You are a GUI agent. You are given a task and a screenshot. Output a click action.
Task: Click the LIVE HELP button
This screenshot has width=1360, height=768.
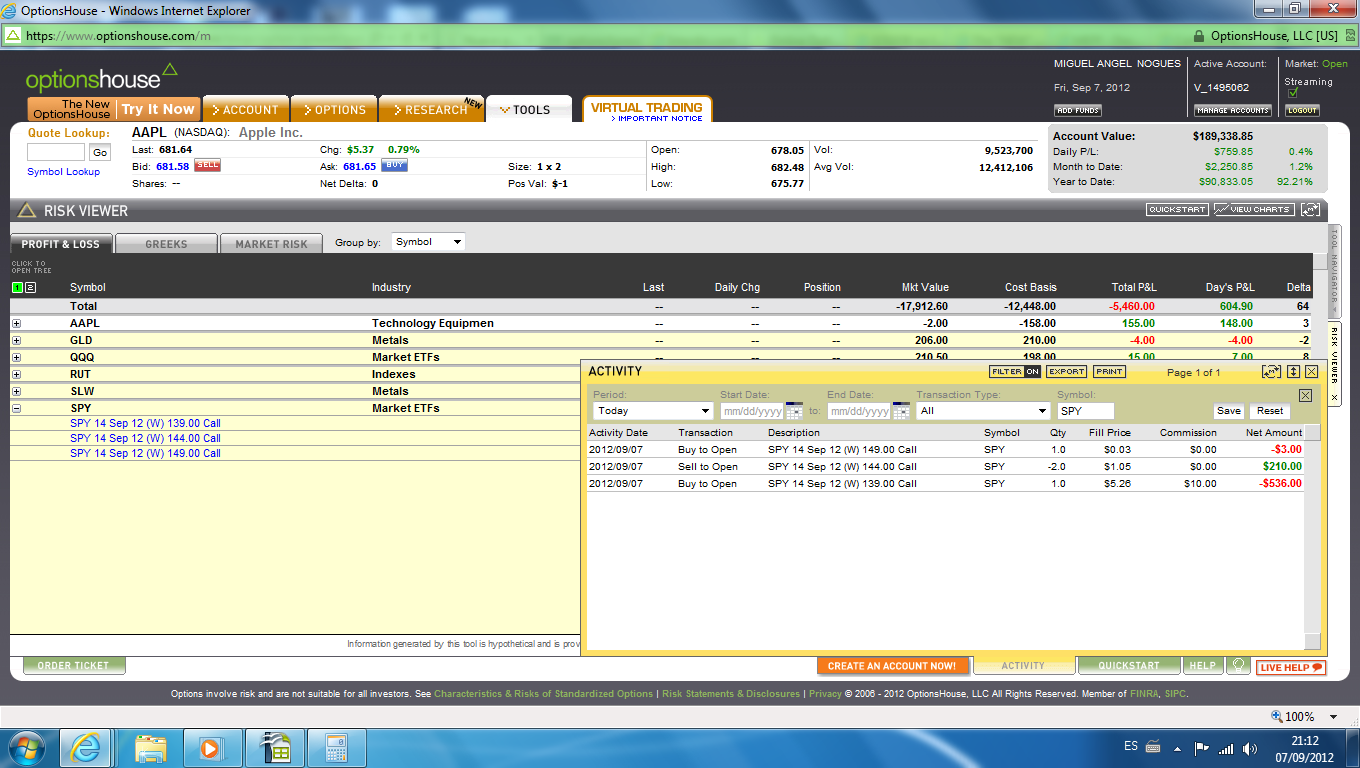click(x=1291, y=667)
